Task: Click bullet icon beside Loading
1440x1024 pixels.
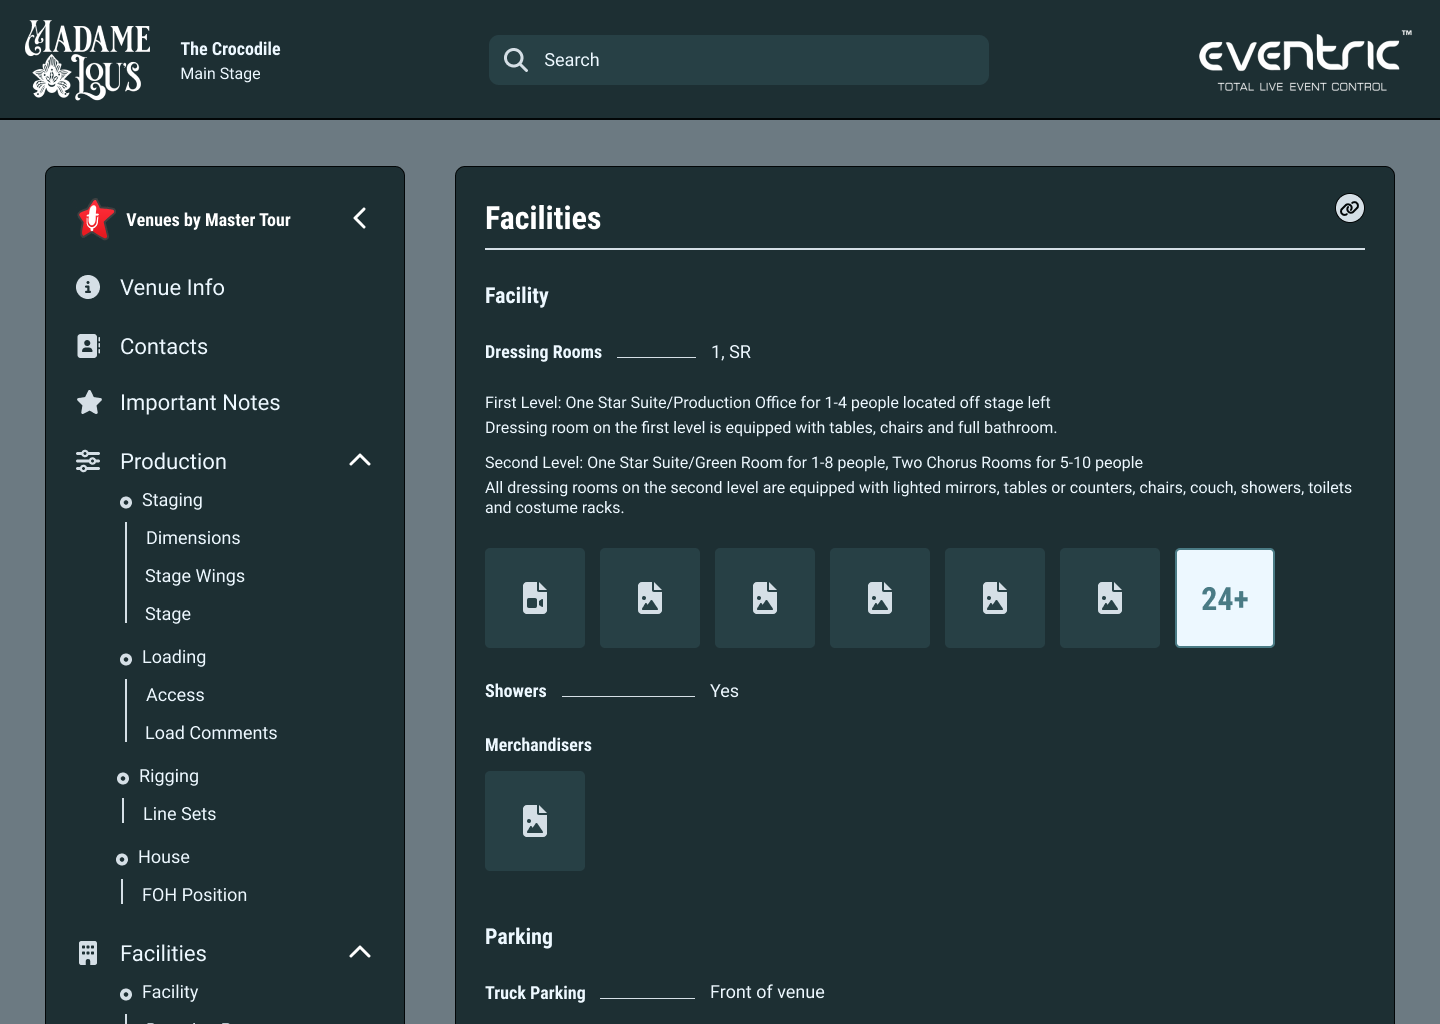Action: [126, 659]
